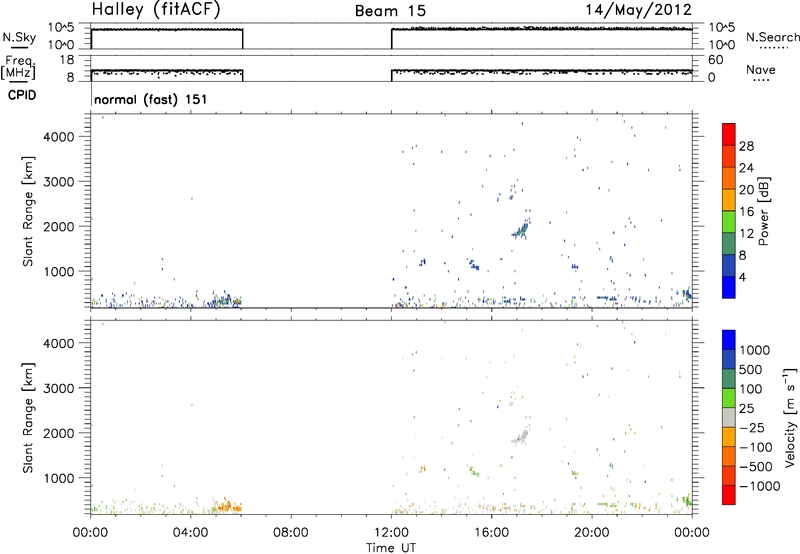Click the "24" label on Power colorbar
800x554 pixels.
coord(746,168)
